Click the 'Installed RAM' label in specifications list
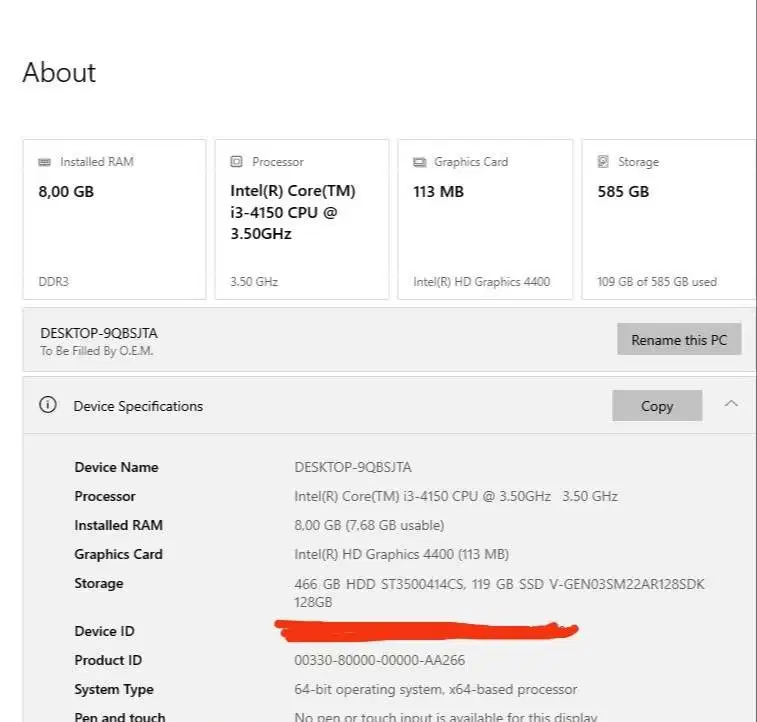This screenshot has height=722, width=757. 118,525
